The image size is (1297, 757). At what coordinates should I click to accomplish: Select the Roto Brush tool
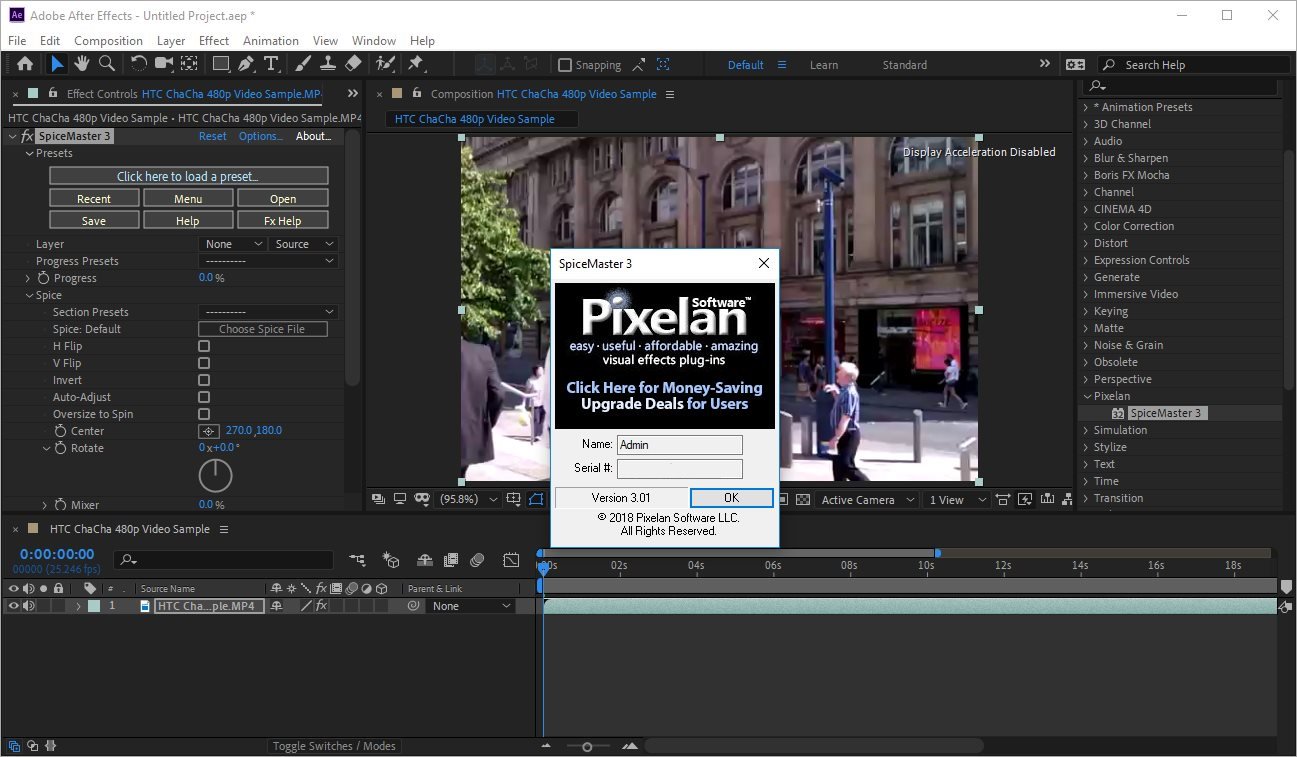(x=385, y=64)
